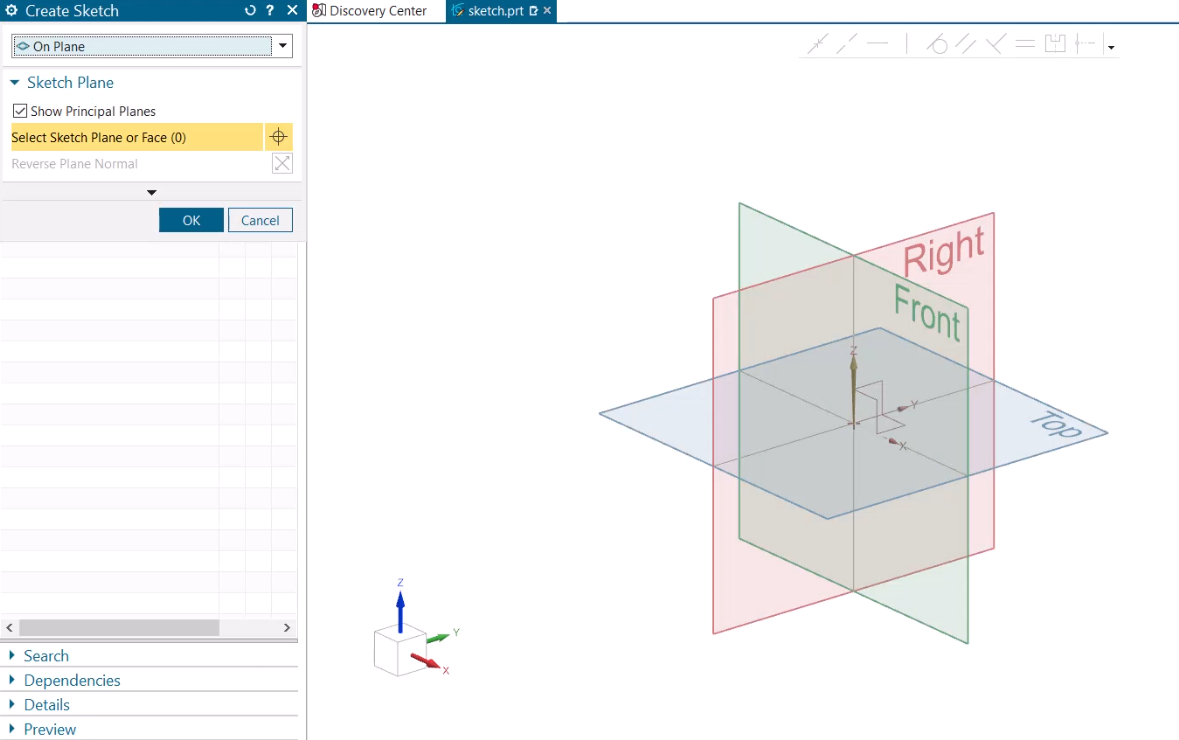1179x740 pixels.
Task: Select the Perpendicular constraint icon
Action: 994,43
